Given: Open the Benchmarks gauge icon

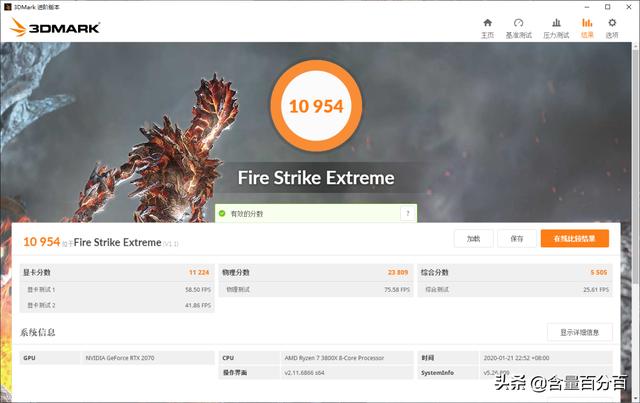Looking at the screenshot, I should click(518, 23).
